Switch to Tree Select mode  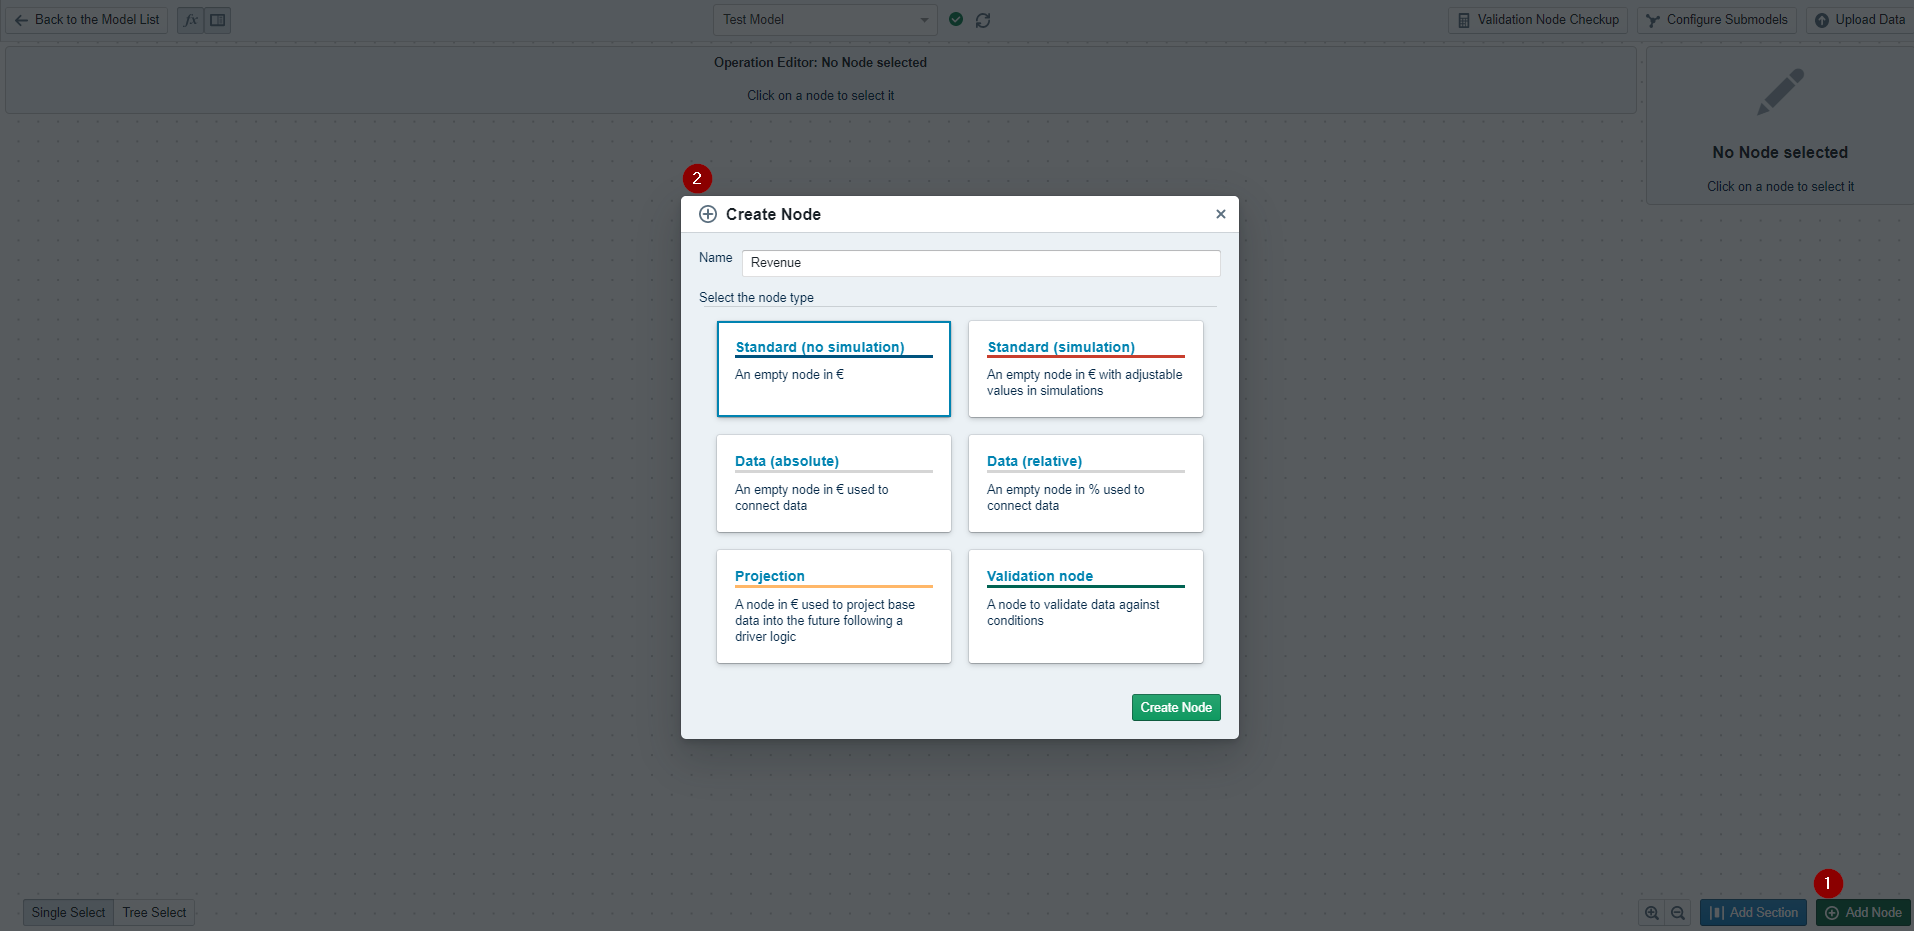click(x=154, y=912)
